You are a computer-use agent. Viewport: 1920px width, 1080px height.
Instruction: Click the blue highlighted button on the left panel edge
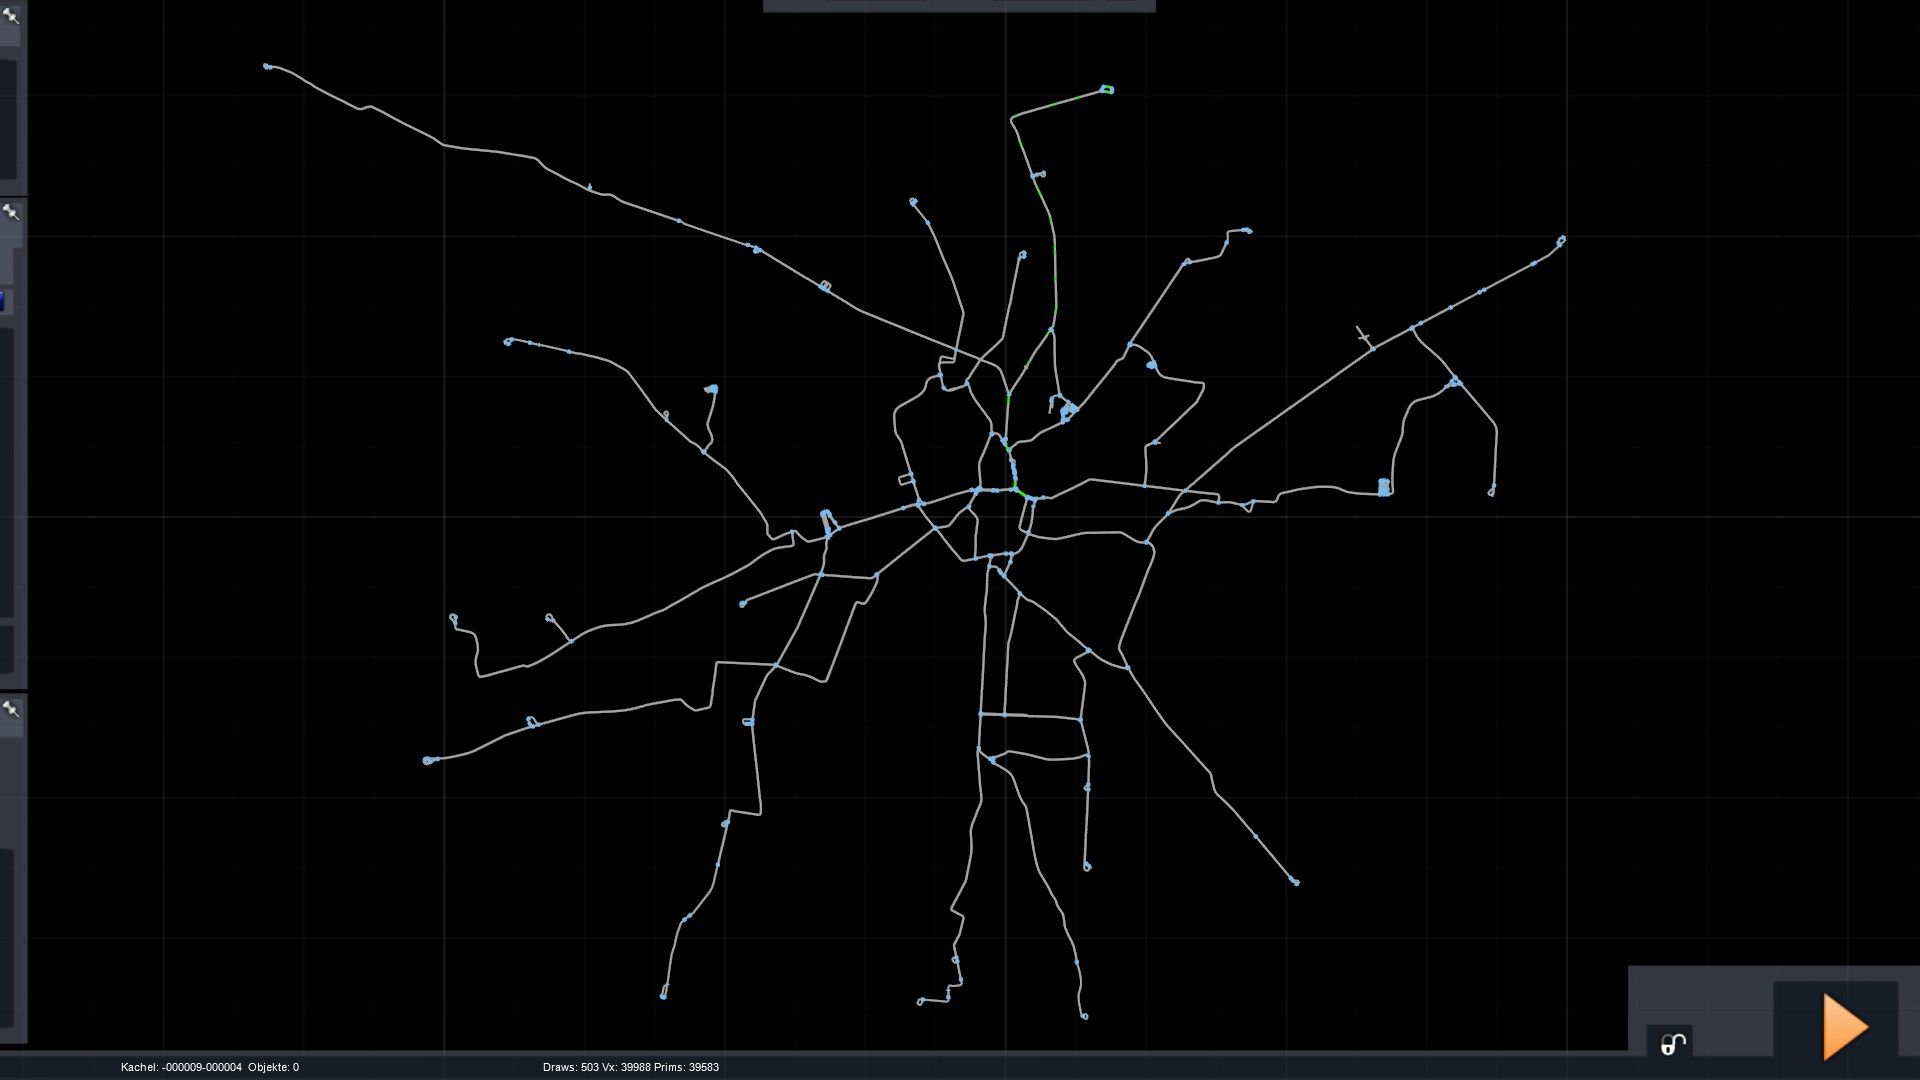(4, 300)
